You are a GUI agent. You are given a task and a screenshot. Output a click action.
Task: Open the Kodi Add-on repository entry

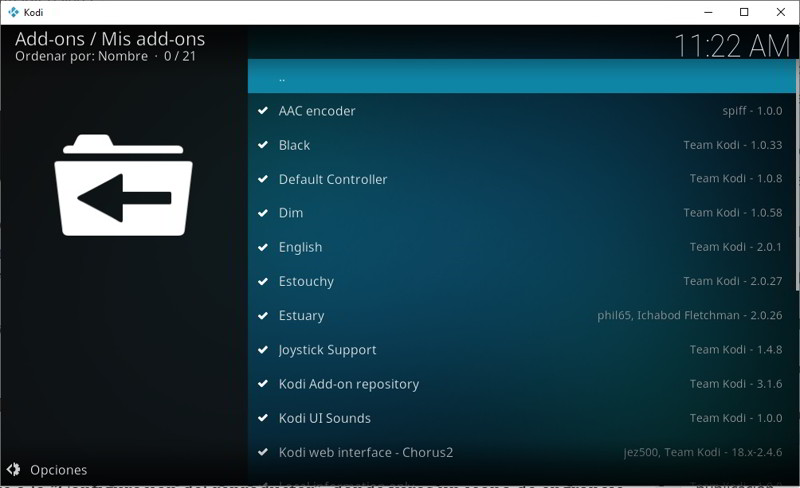click(348, 384)
